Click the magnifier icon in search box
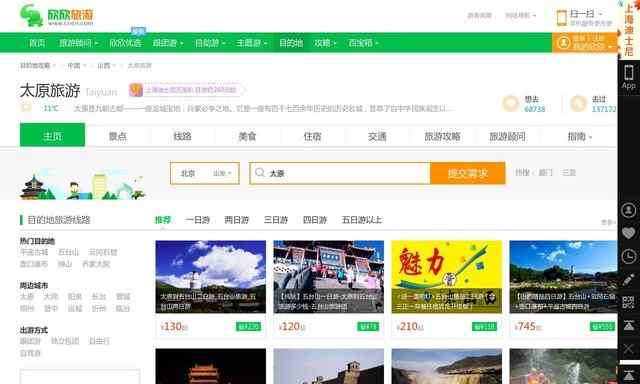Viewport: 640px width, 384px height. pos(260,173)
